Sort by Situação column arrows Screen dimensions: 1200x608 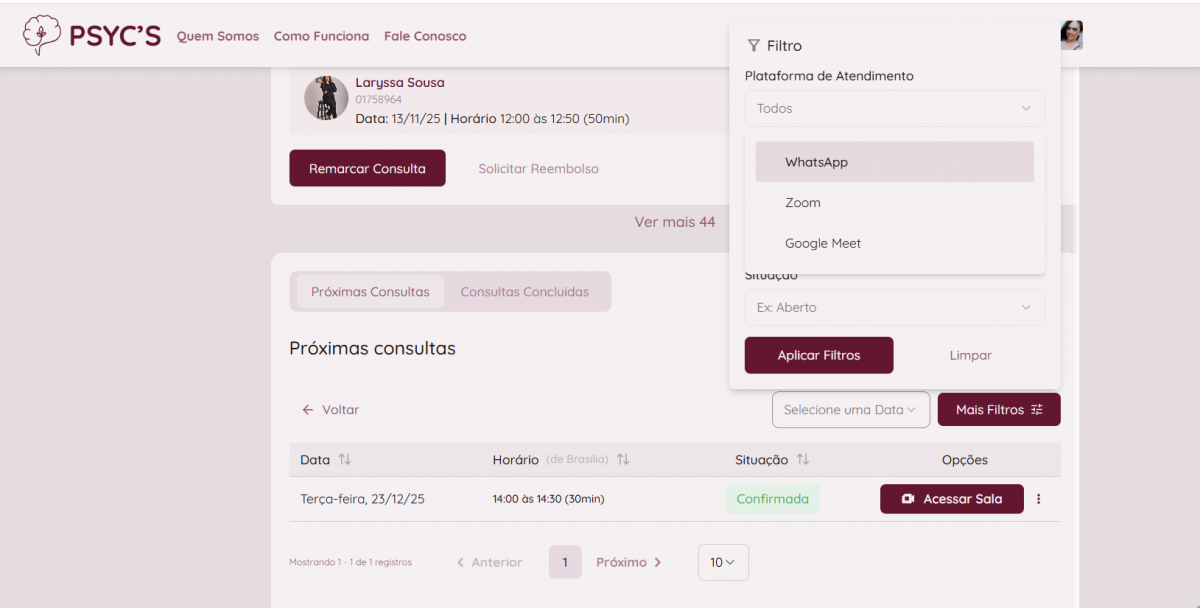802,460
